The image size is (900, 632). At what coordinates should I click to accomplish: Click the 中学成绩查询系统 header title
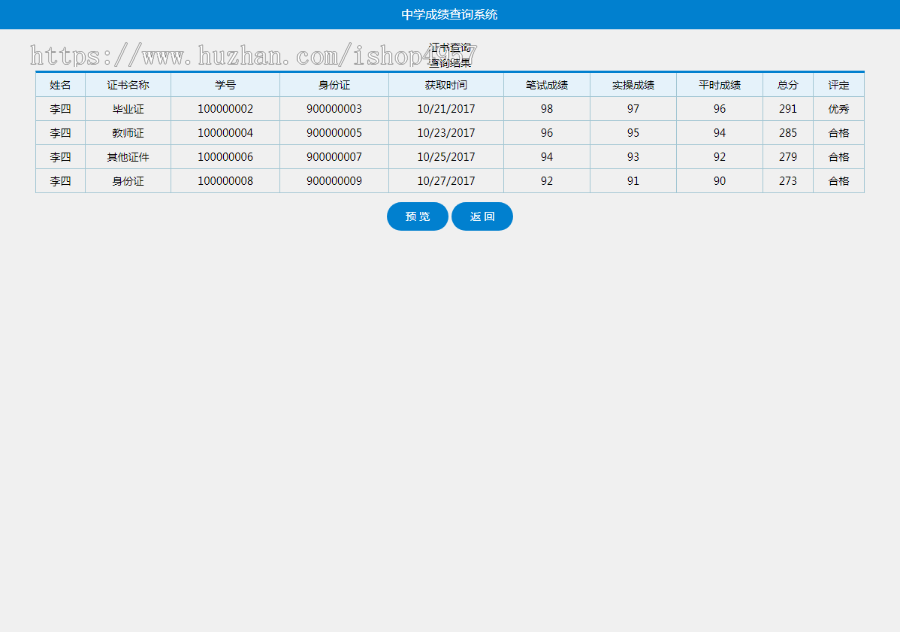point(449,14)
